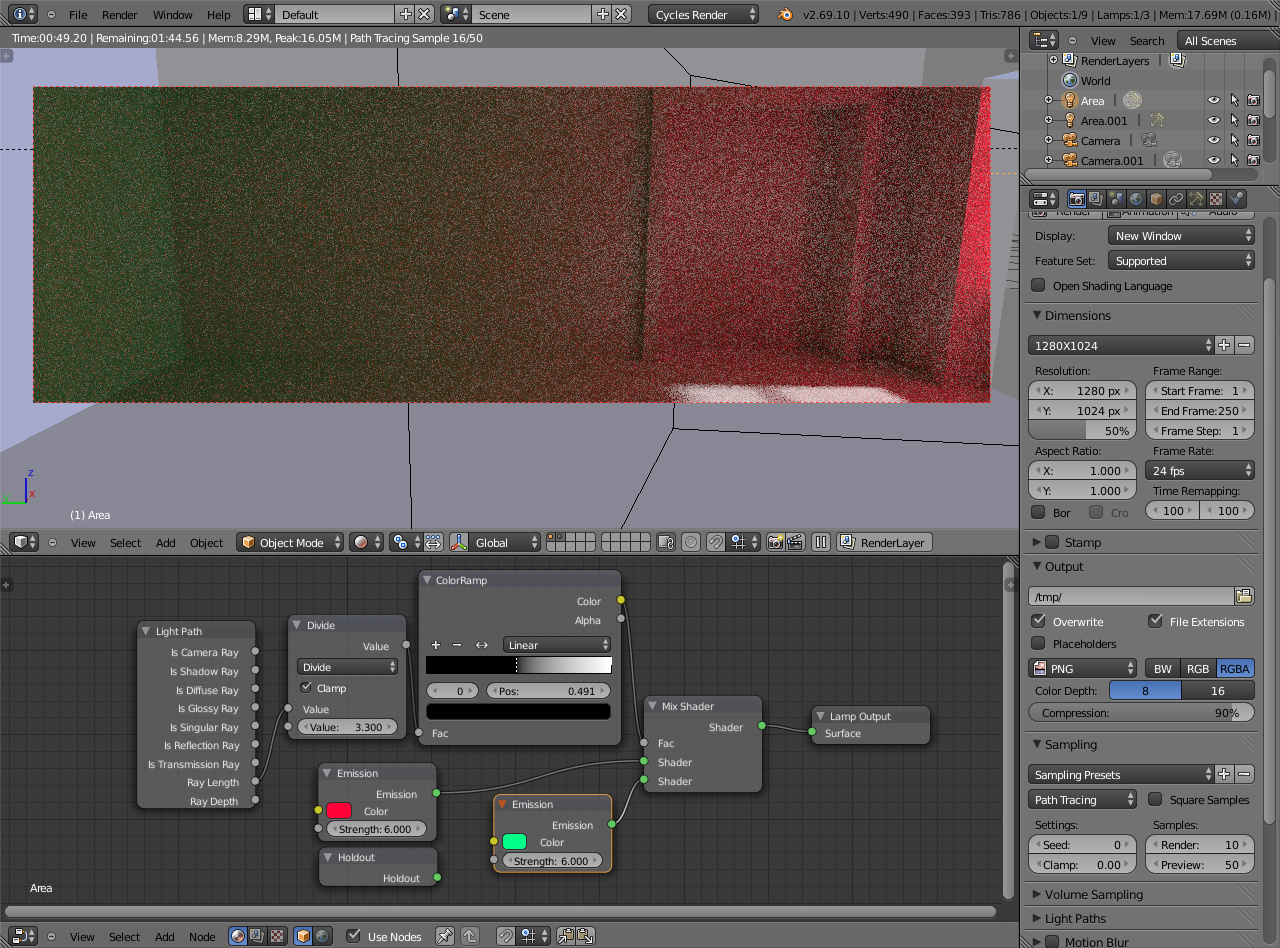Switch node editor to object shader cube icon
Viewport: 1280px width, 948px height.
[303, 936]
